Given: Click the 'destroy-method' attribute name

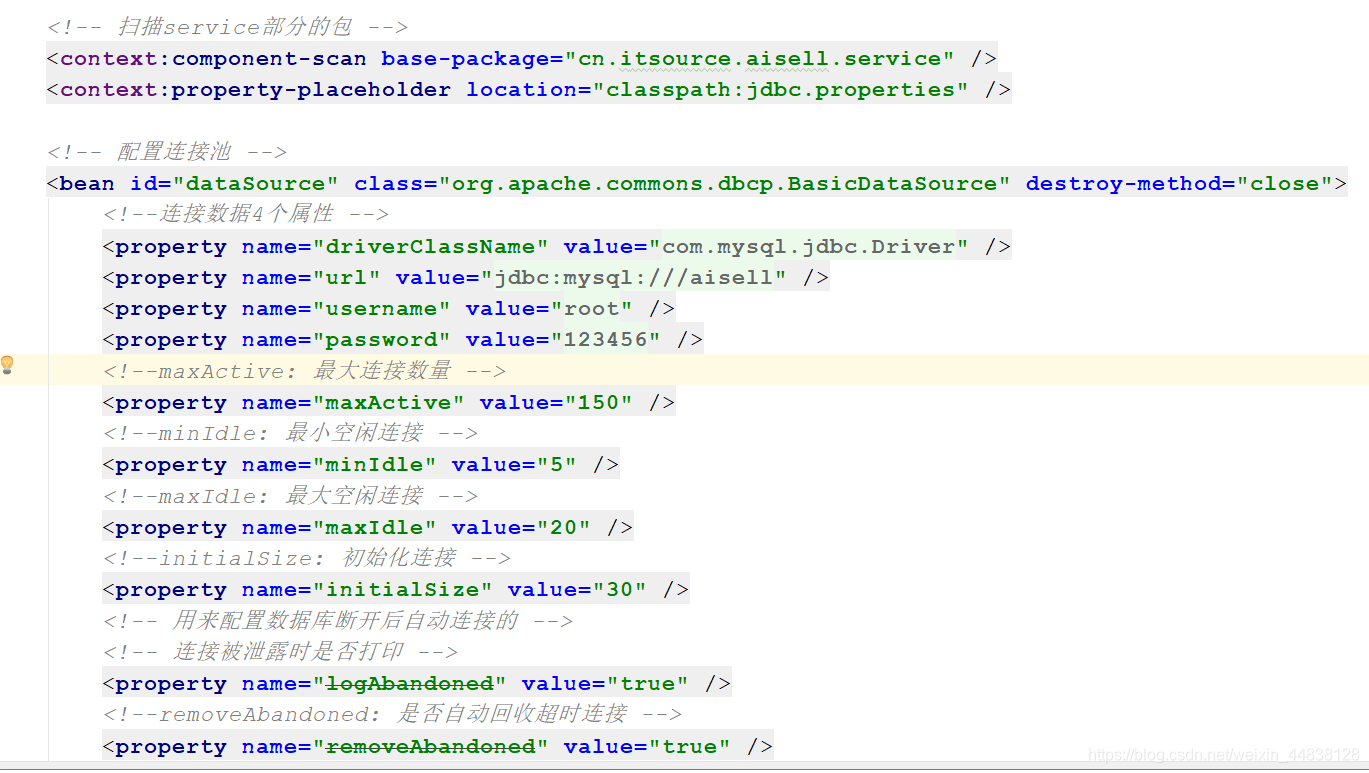Looking at the screenshot, I should click(x=1123, y=184).
